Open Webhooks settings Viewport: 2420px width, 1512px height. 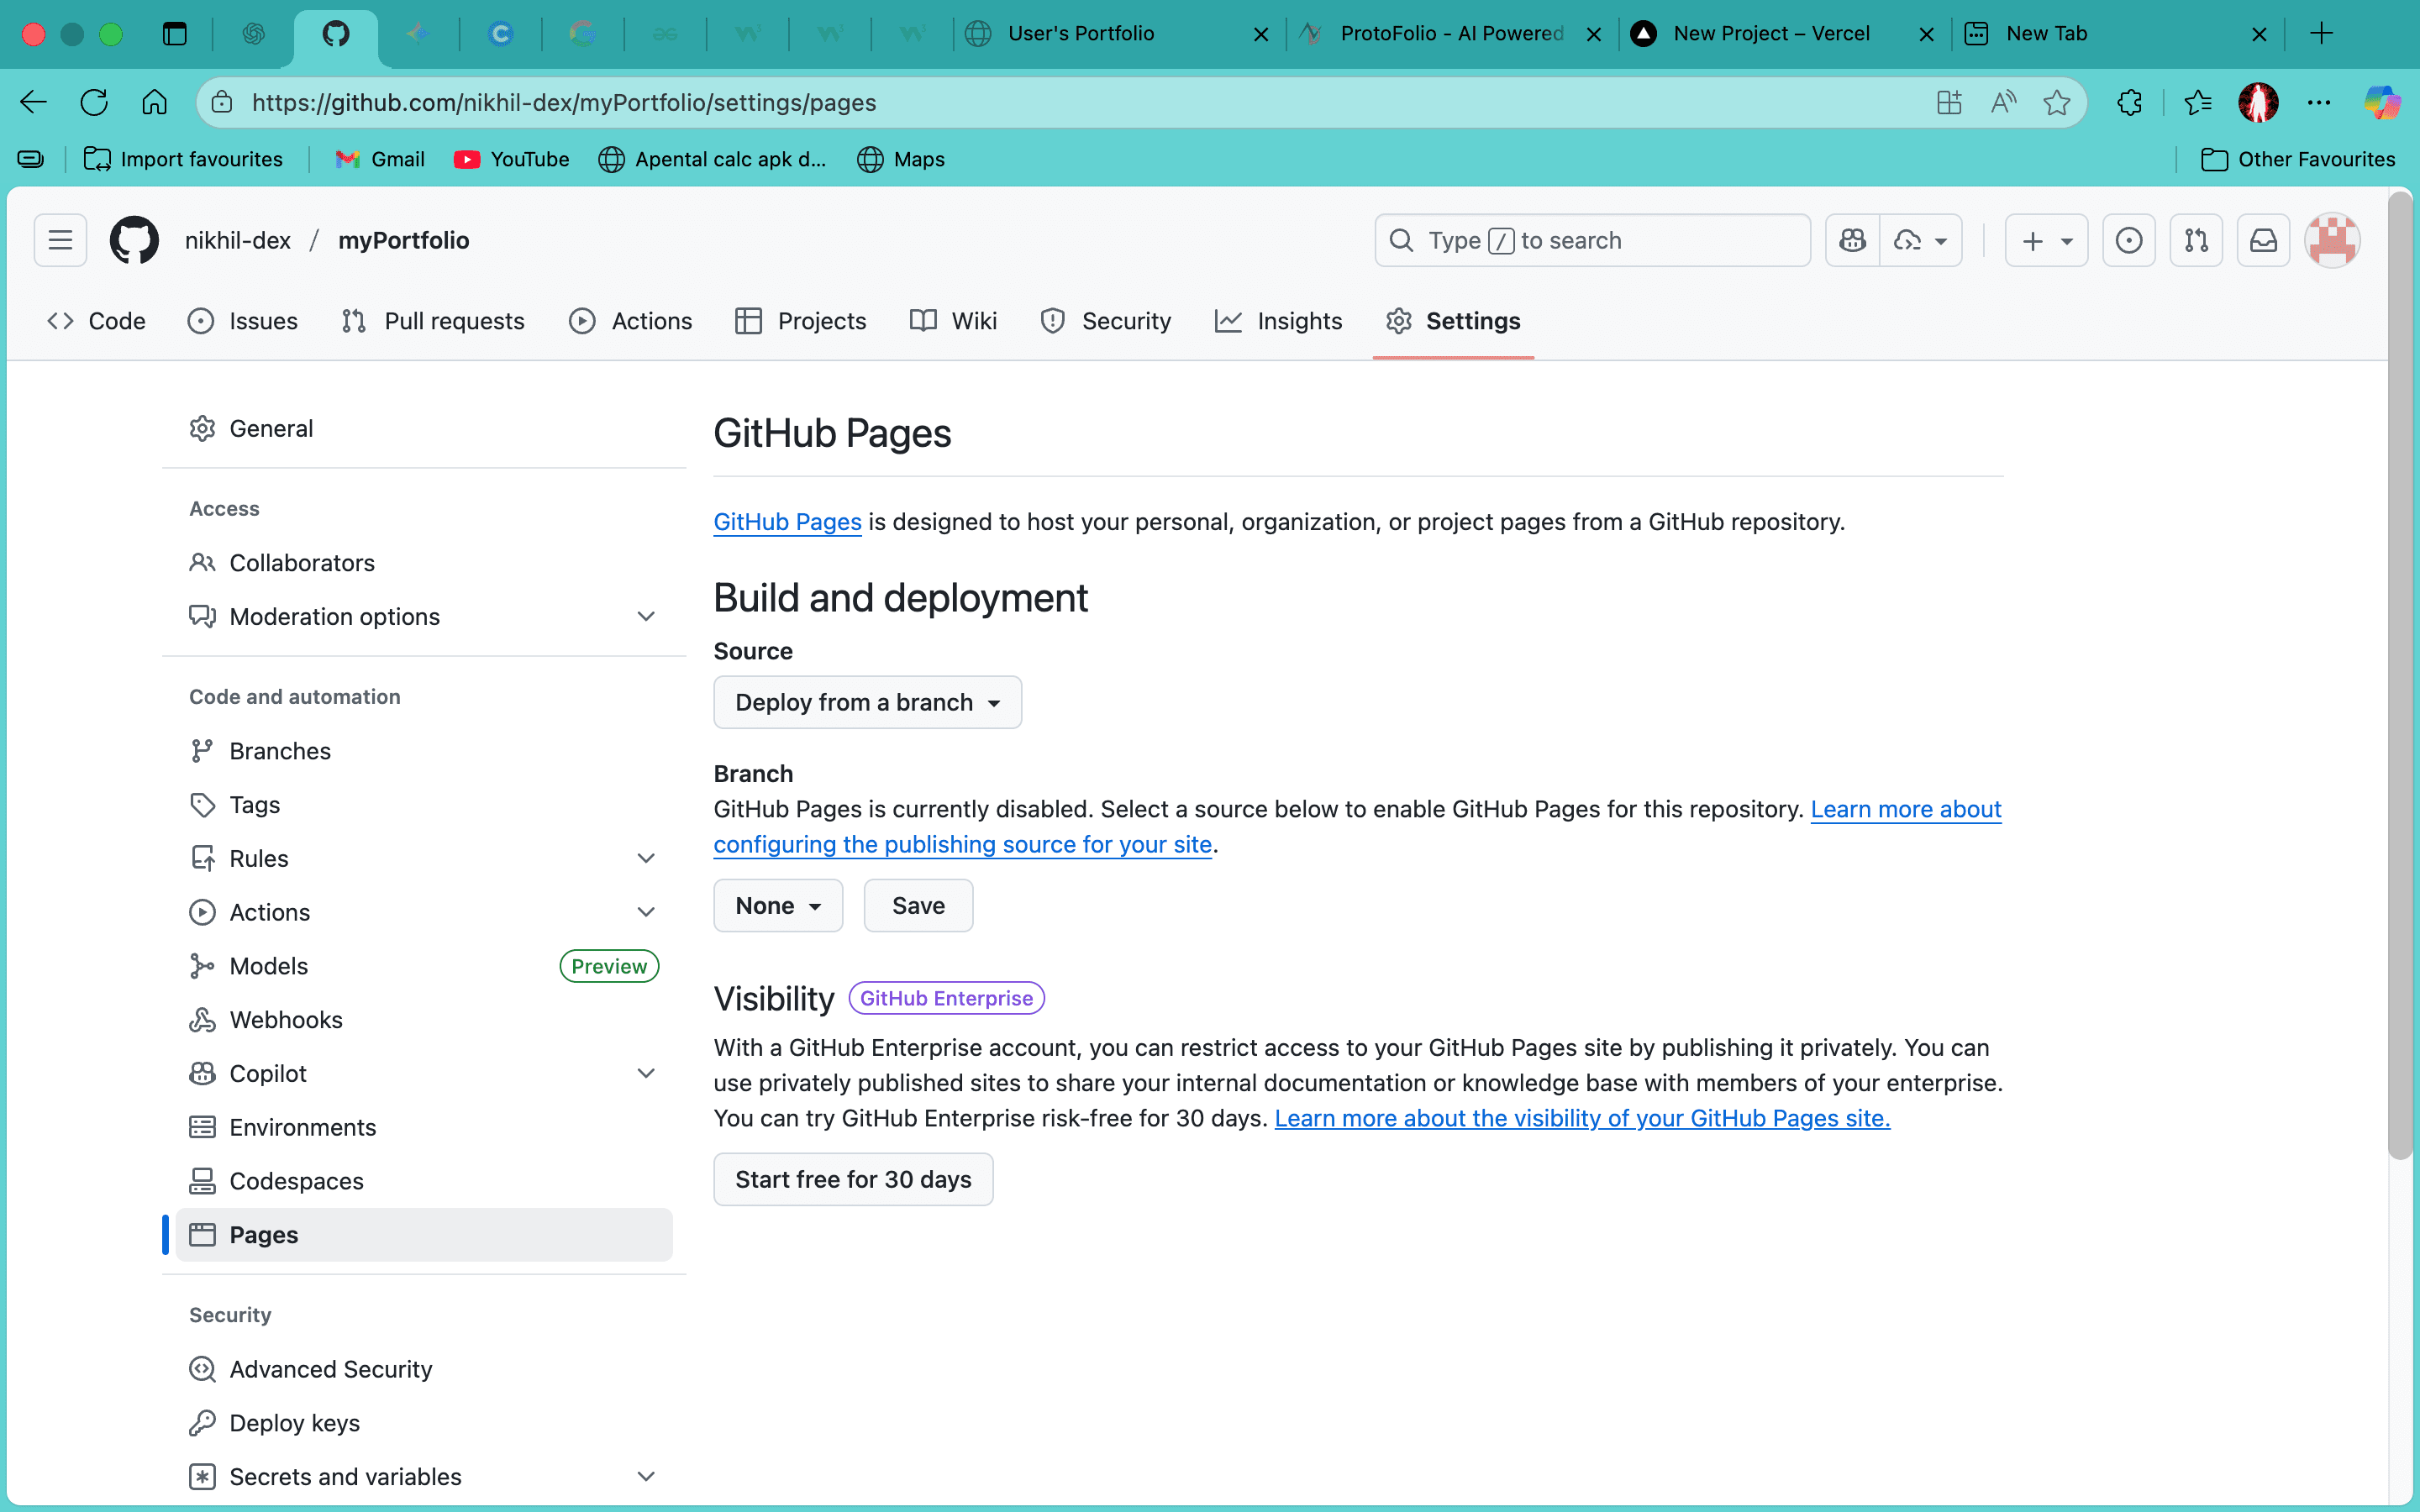[x=424, y=1019]
